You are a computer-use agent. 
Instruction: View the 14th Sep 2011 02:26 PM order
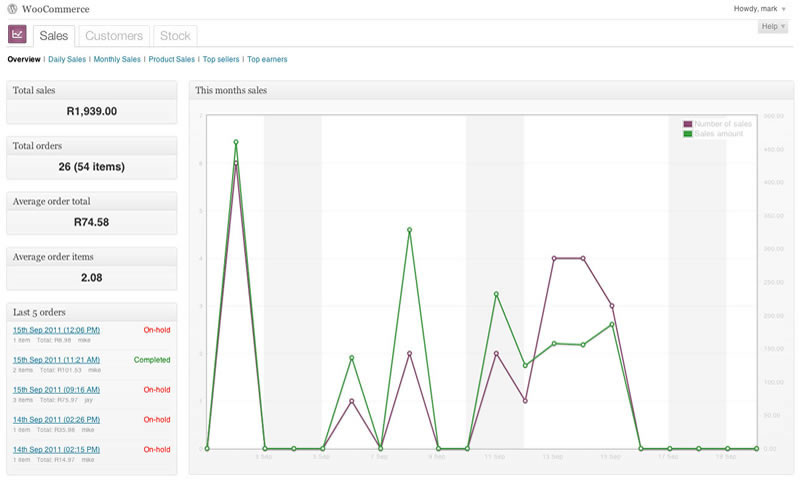pyautogui.click(x=56, y=419)
